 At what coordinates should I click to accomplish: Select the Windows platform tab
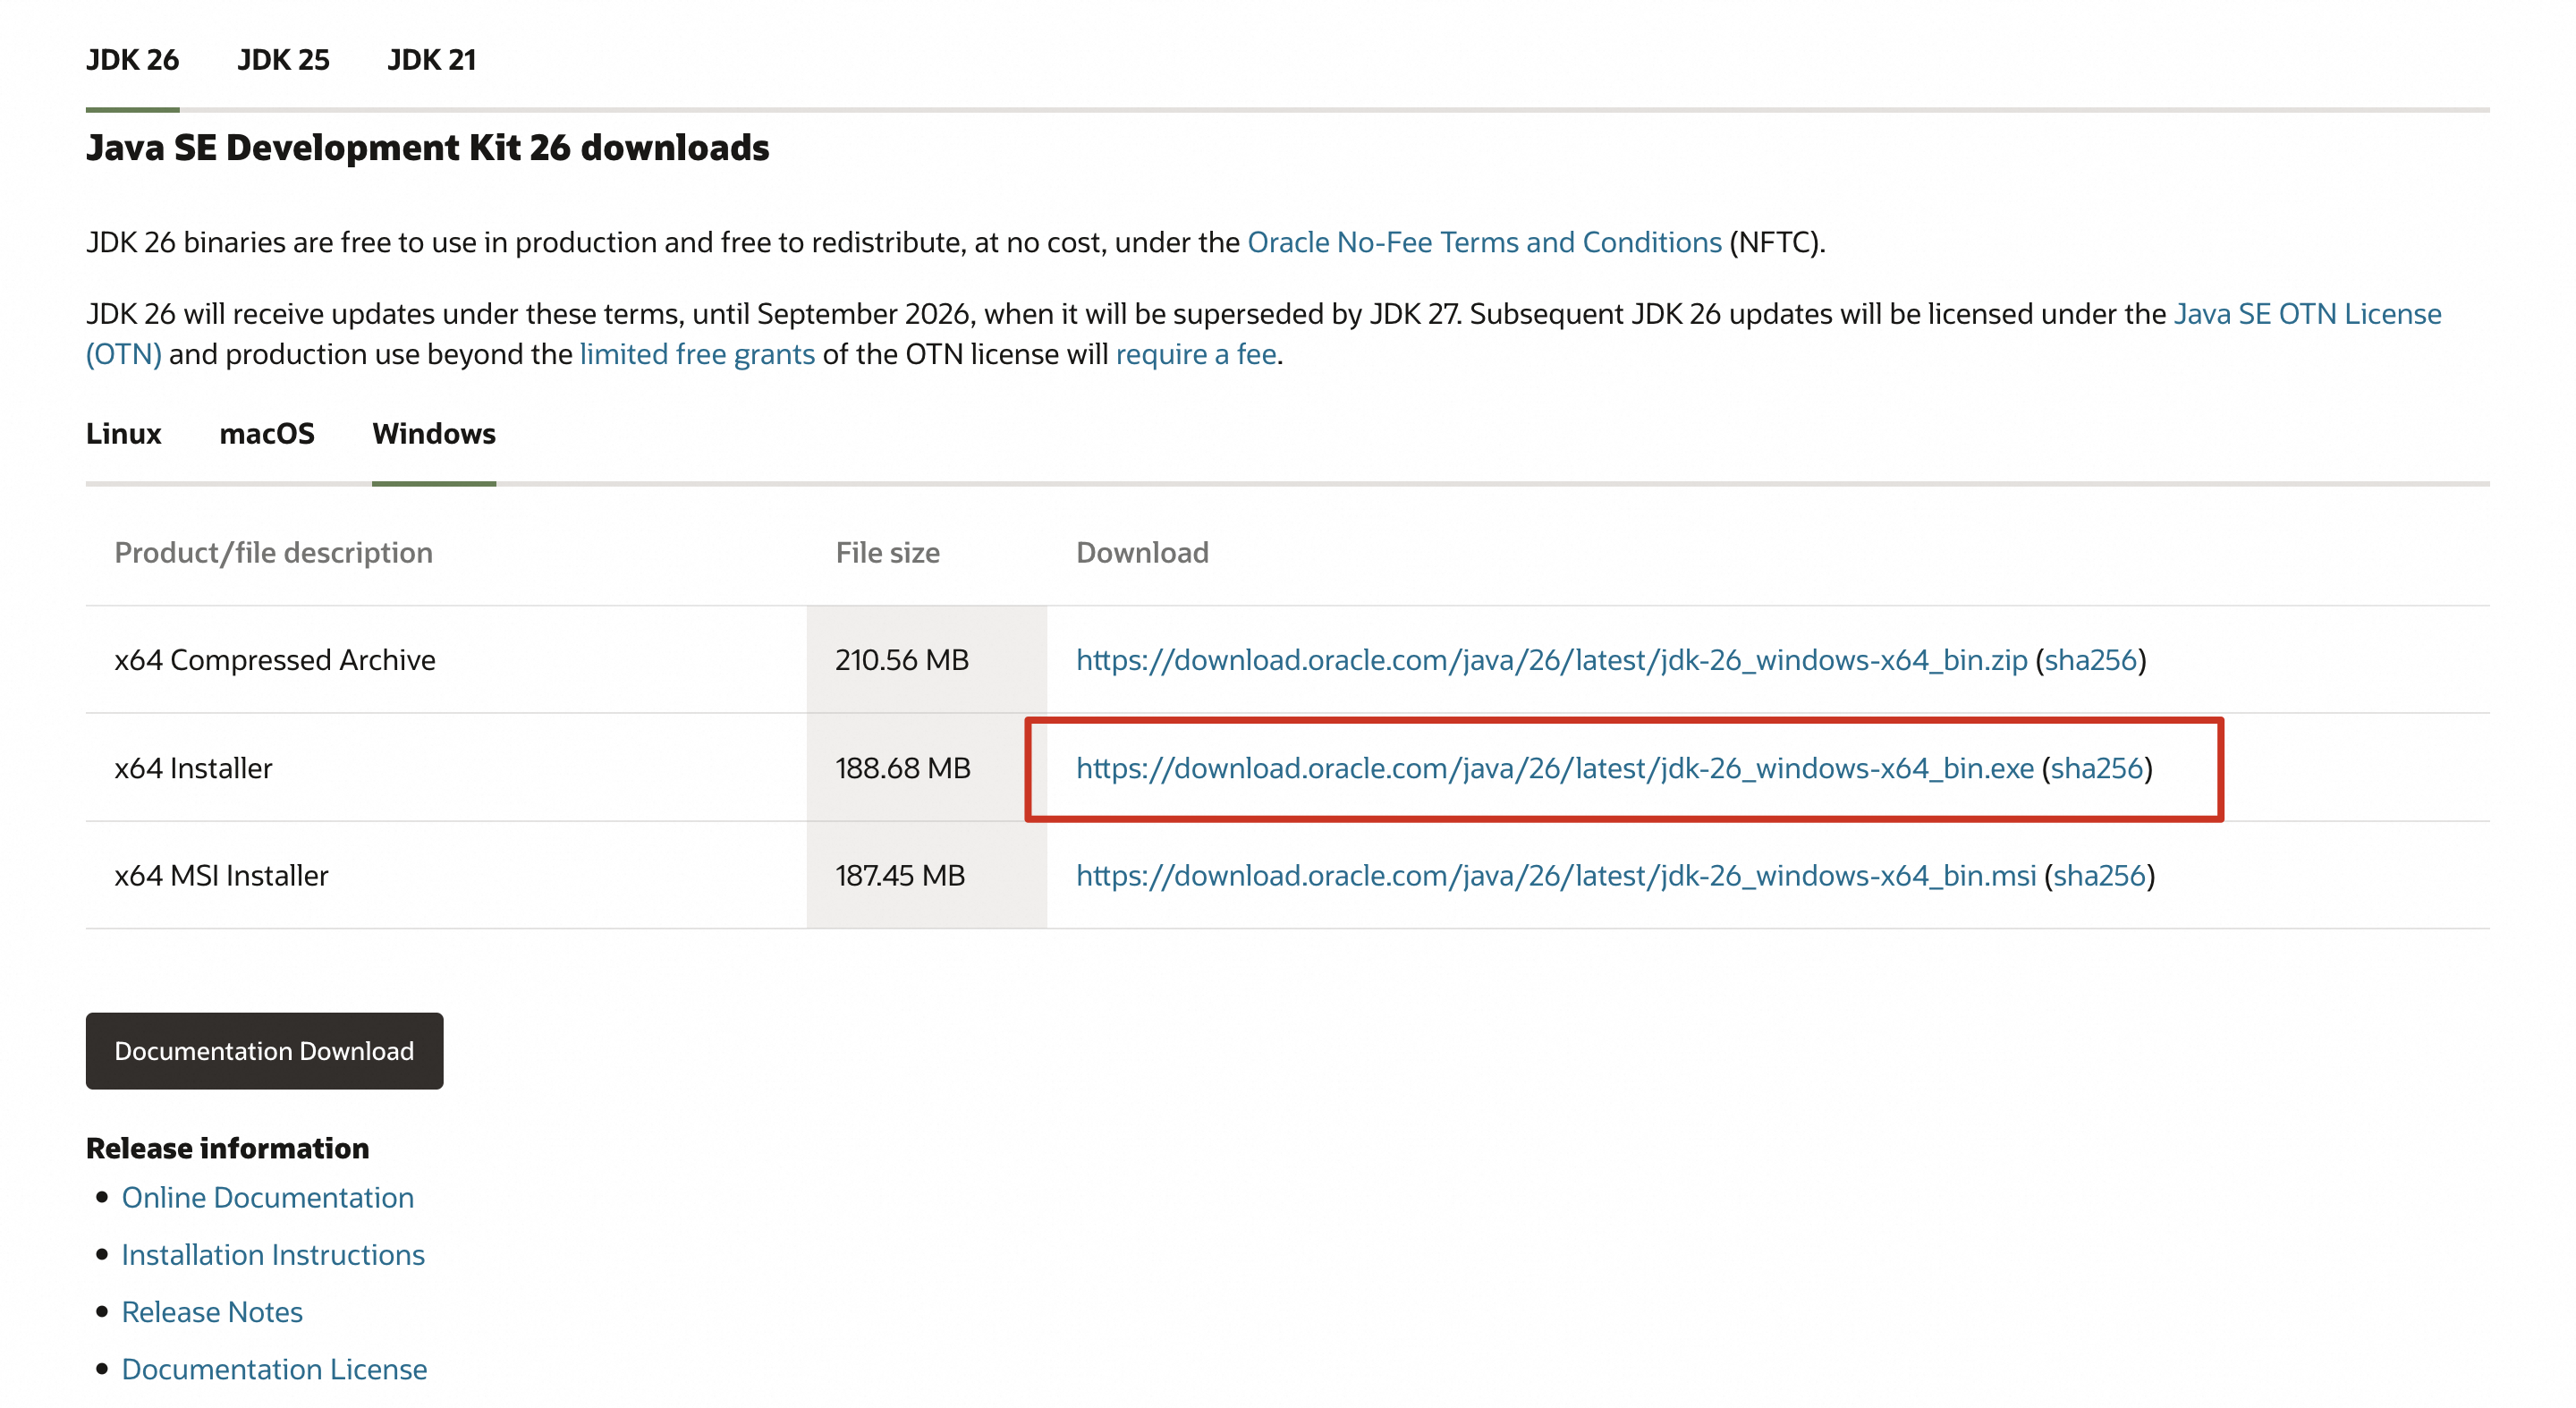click(434, 434)
